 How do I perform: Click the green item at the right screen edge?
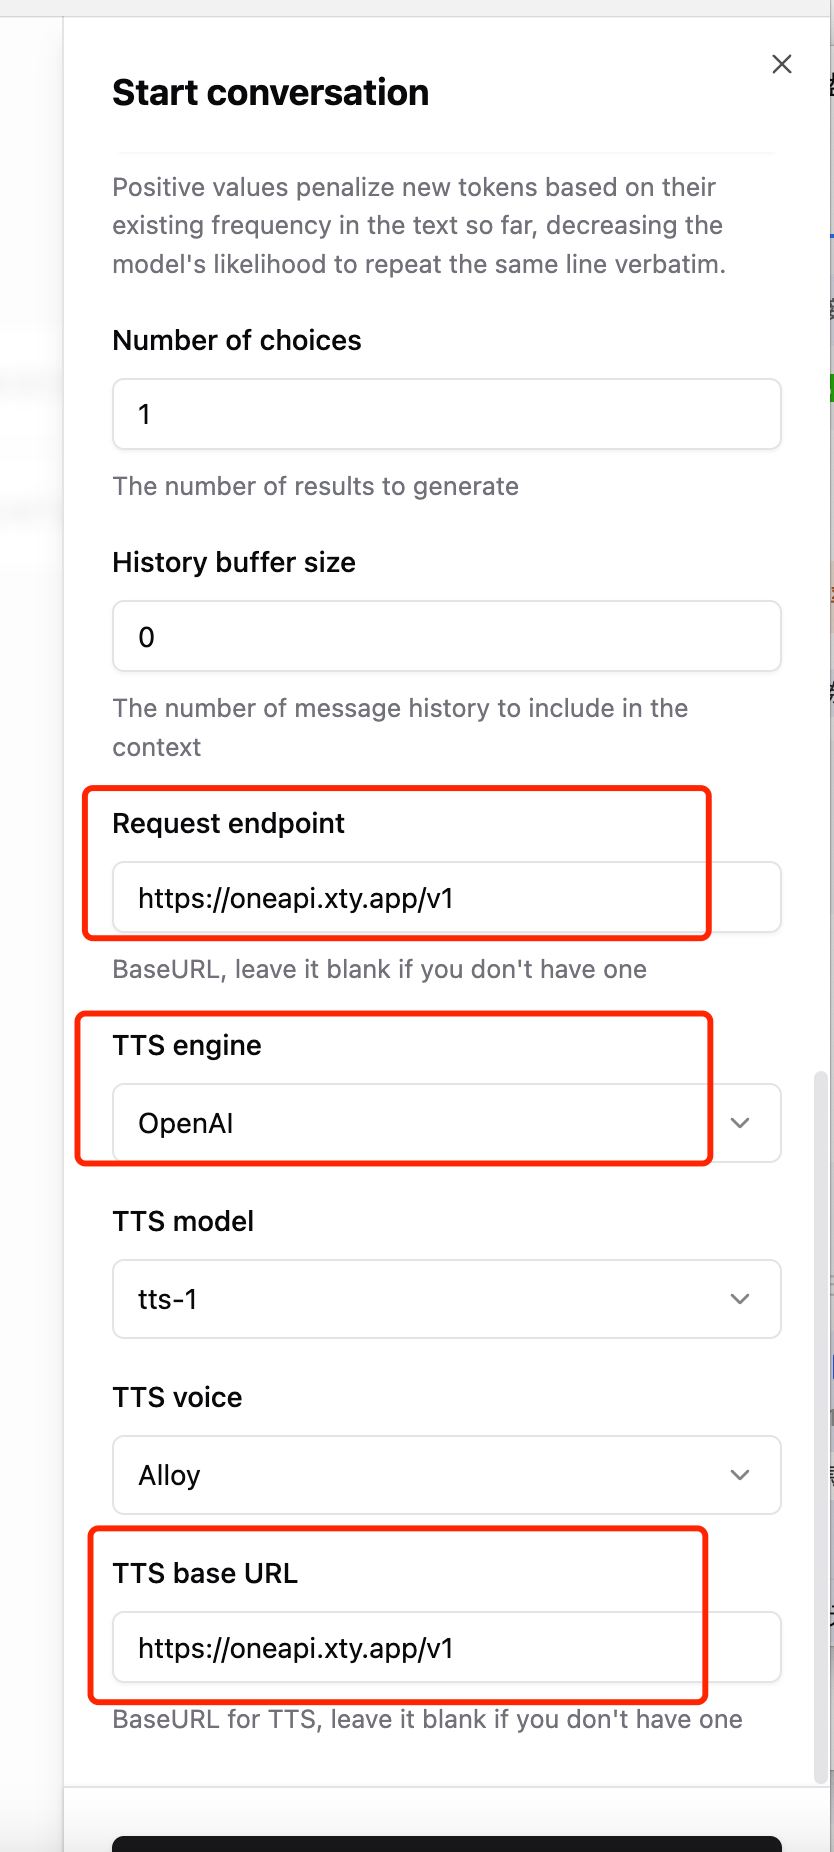coord(830,385)
